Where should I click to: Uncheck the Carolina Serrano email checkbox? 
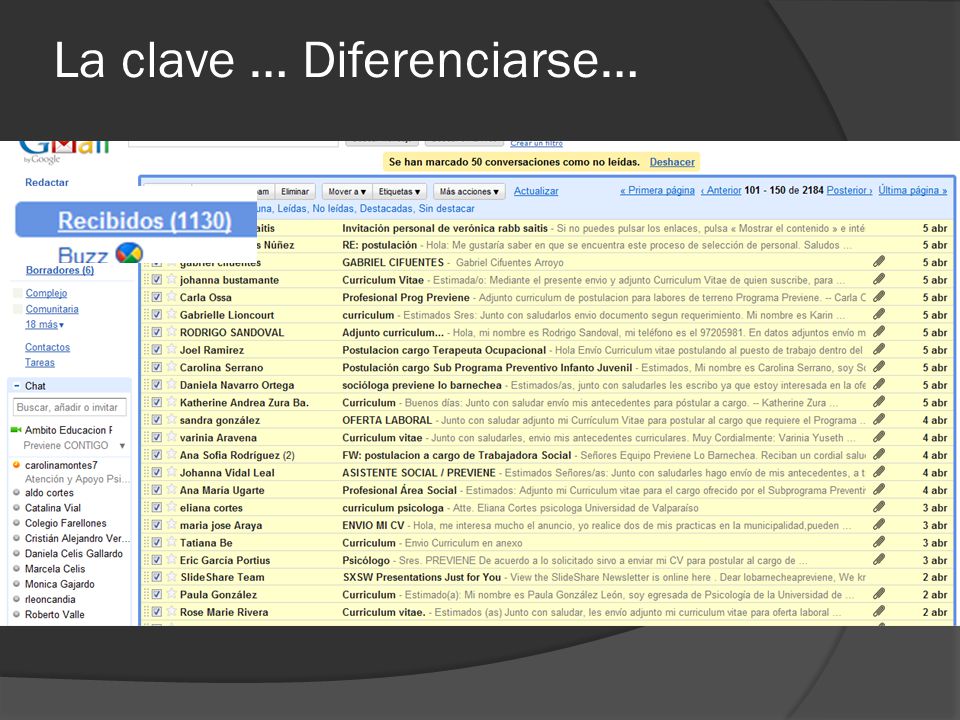157,367
